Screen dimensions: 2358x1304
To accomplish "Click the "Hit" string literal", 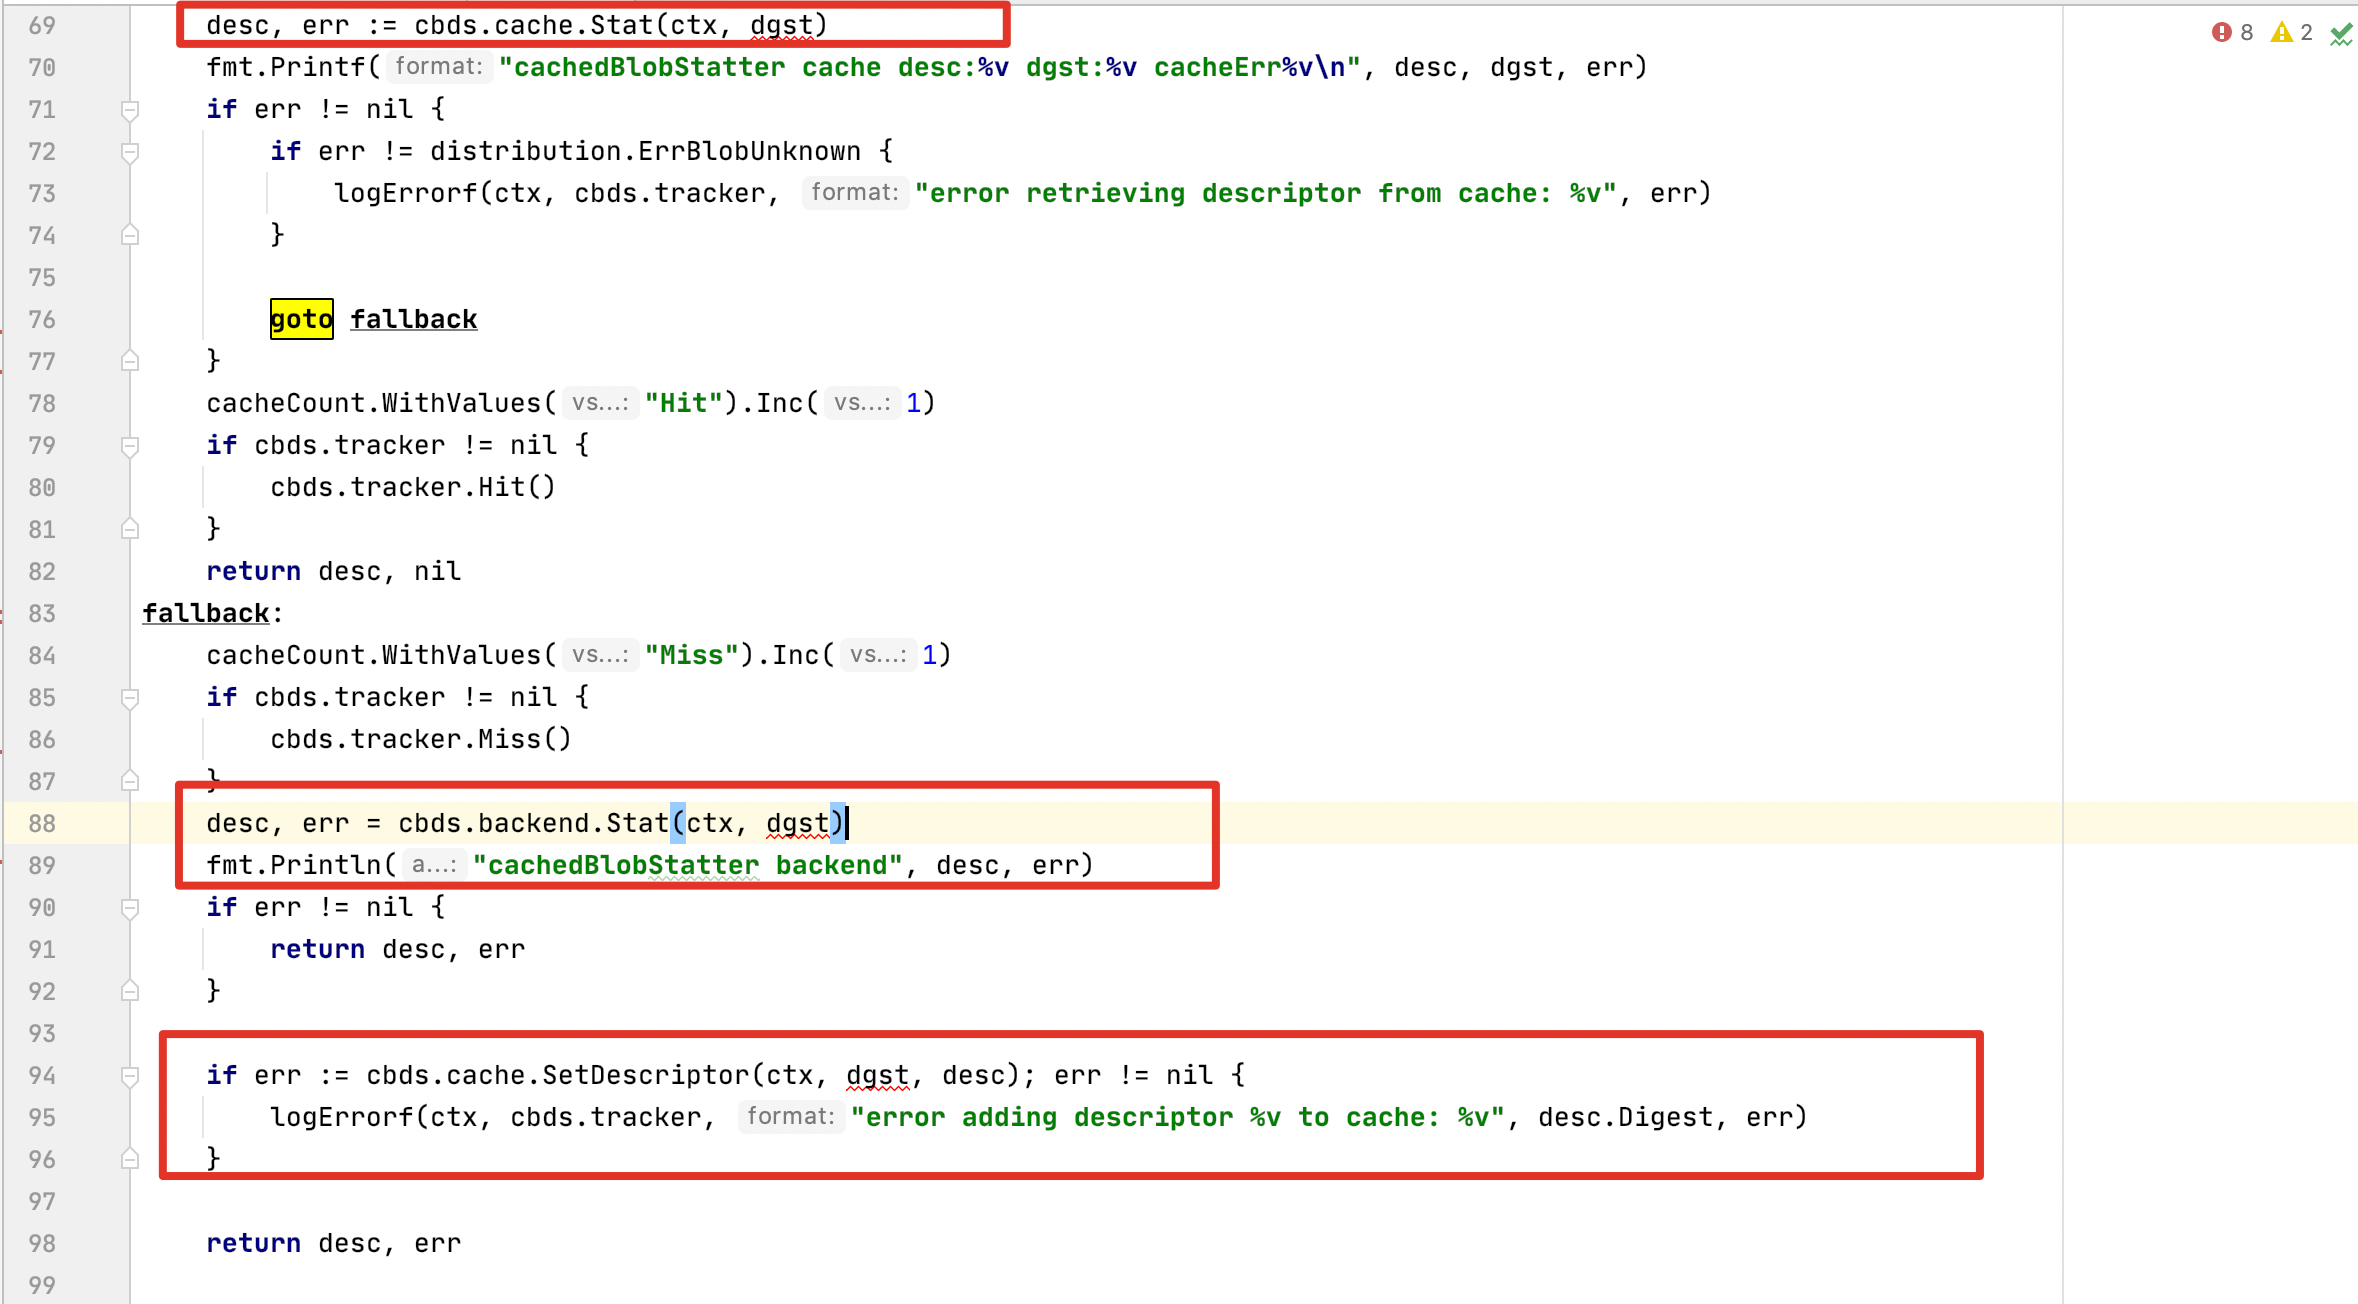I will (684, 403).
